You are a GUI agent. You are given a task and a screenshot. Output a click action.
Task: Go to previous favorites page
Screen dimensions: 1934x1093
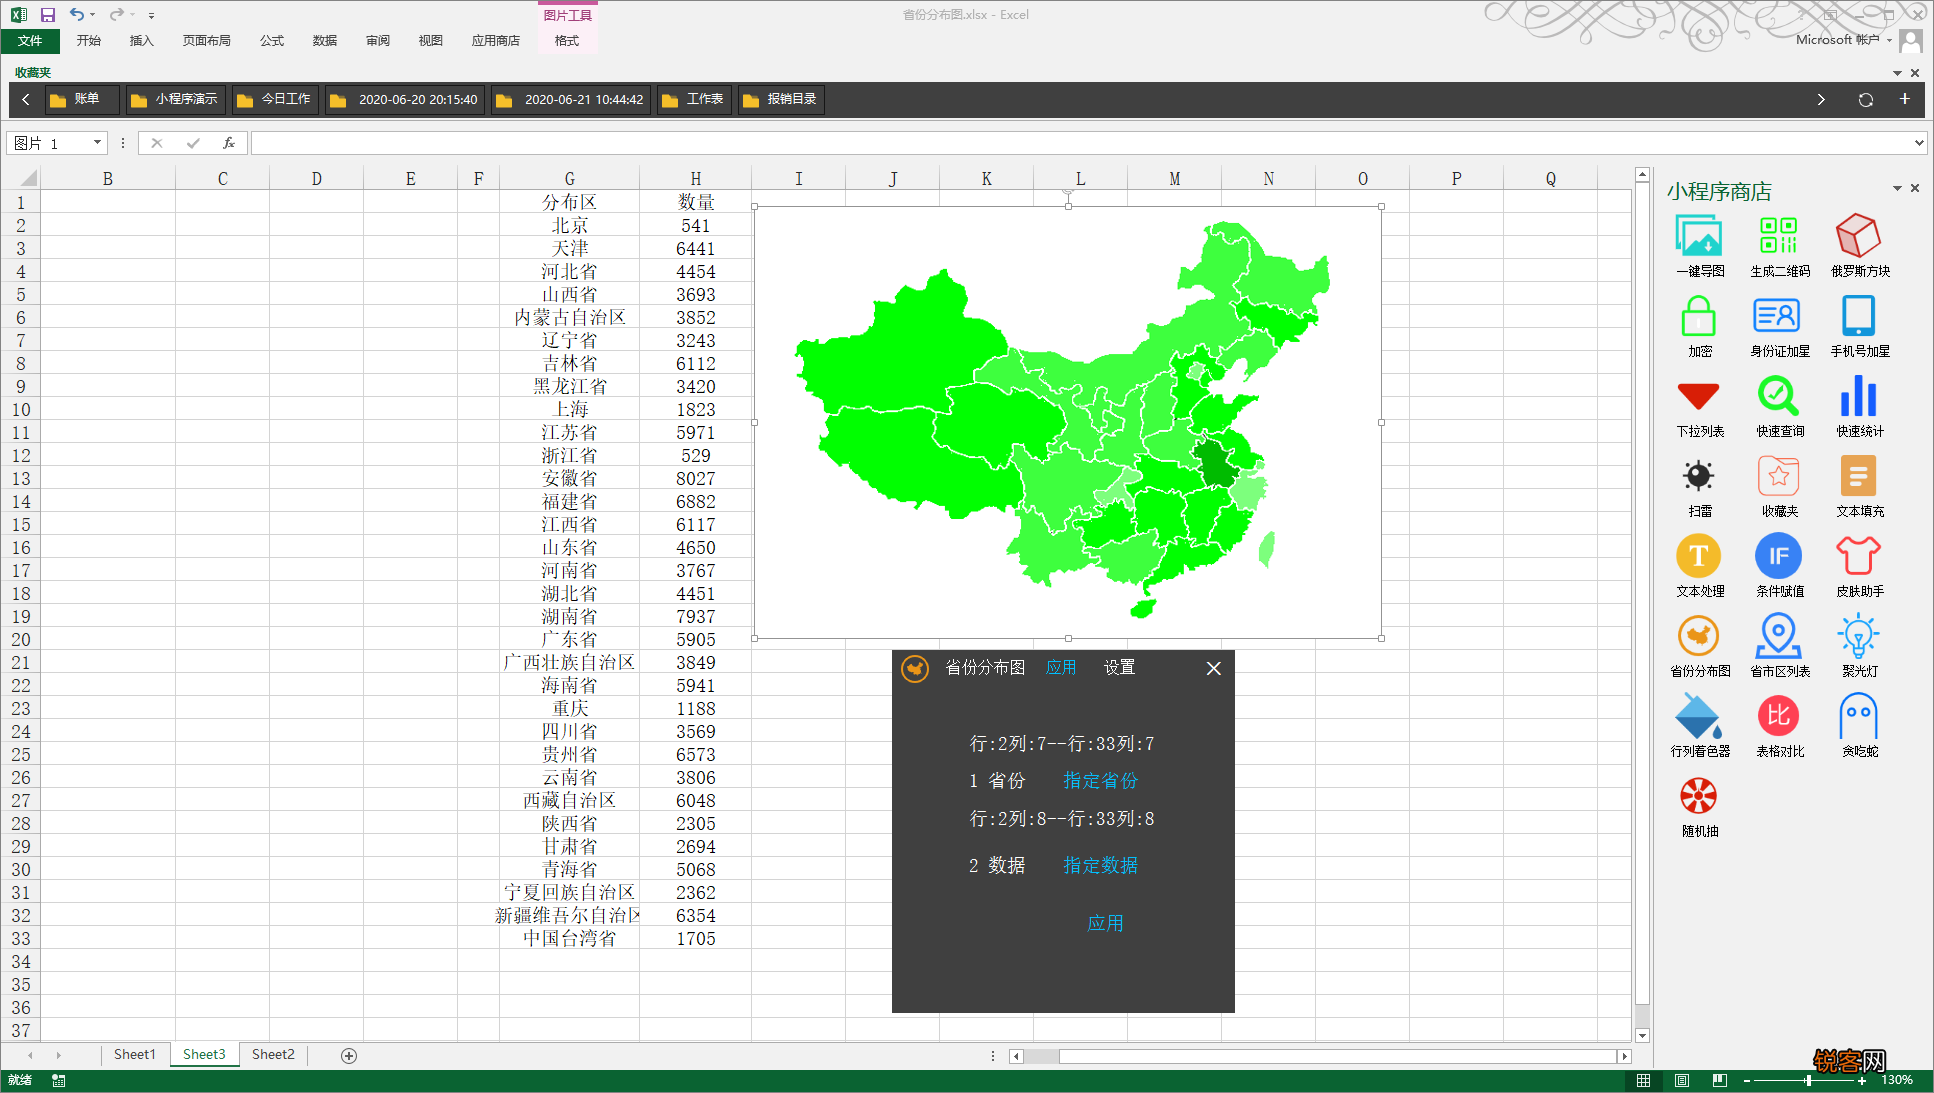tap(26, 99)
